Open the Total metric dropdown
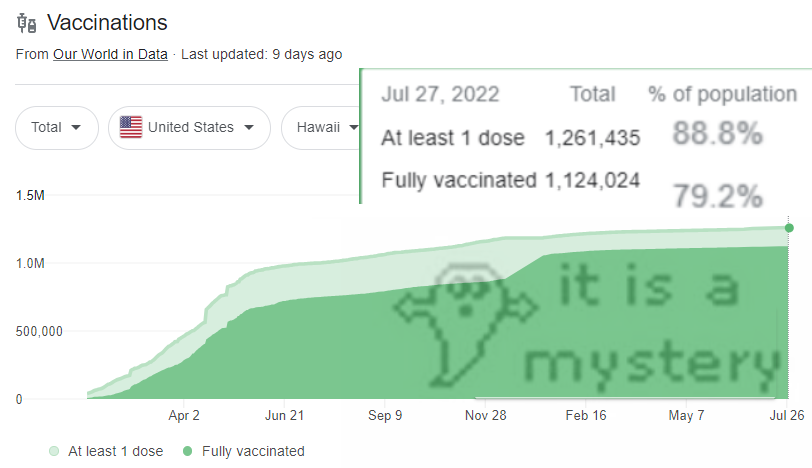812x468 pixels. coord(57,128)
